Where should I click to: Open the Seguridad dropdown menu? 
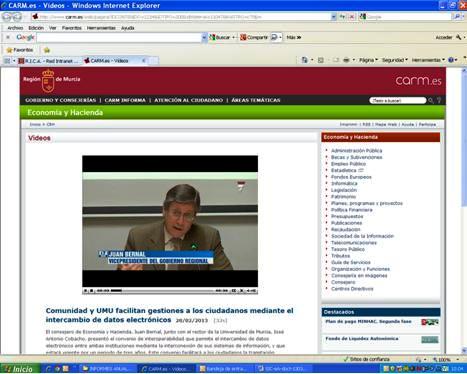point(395,60)
